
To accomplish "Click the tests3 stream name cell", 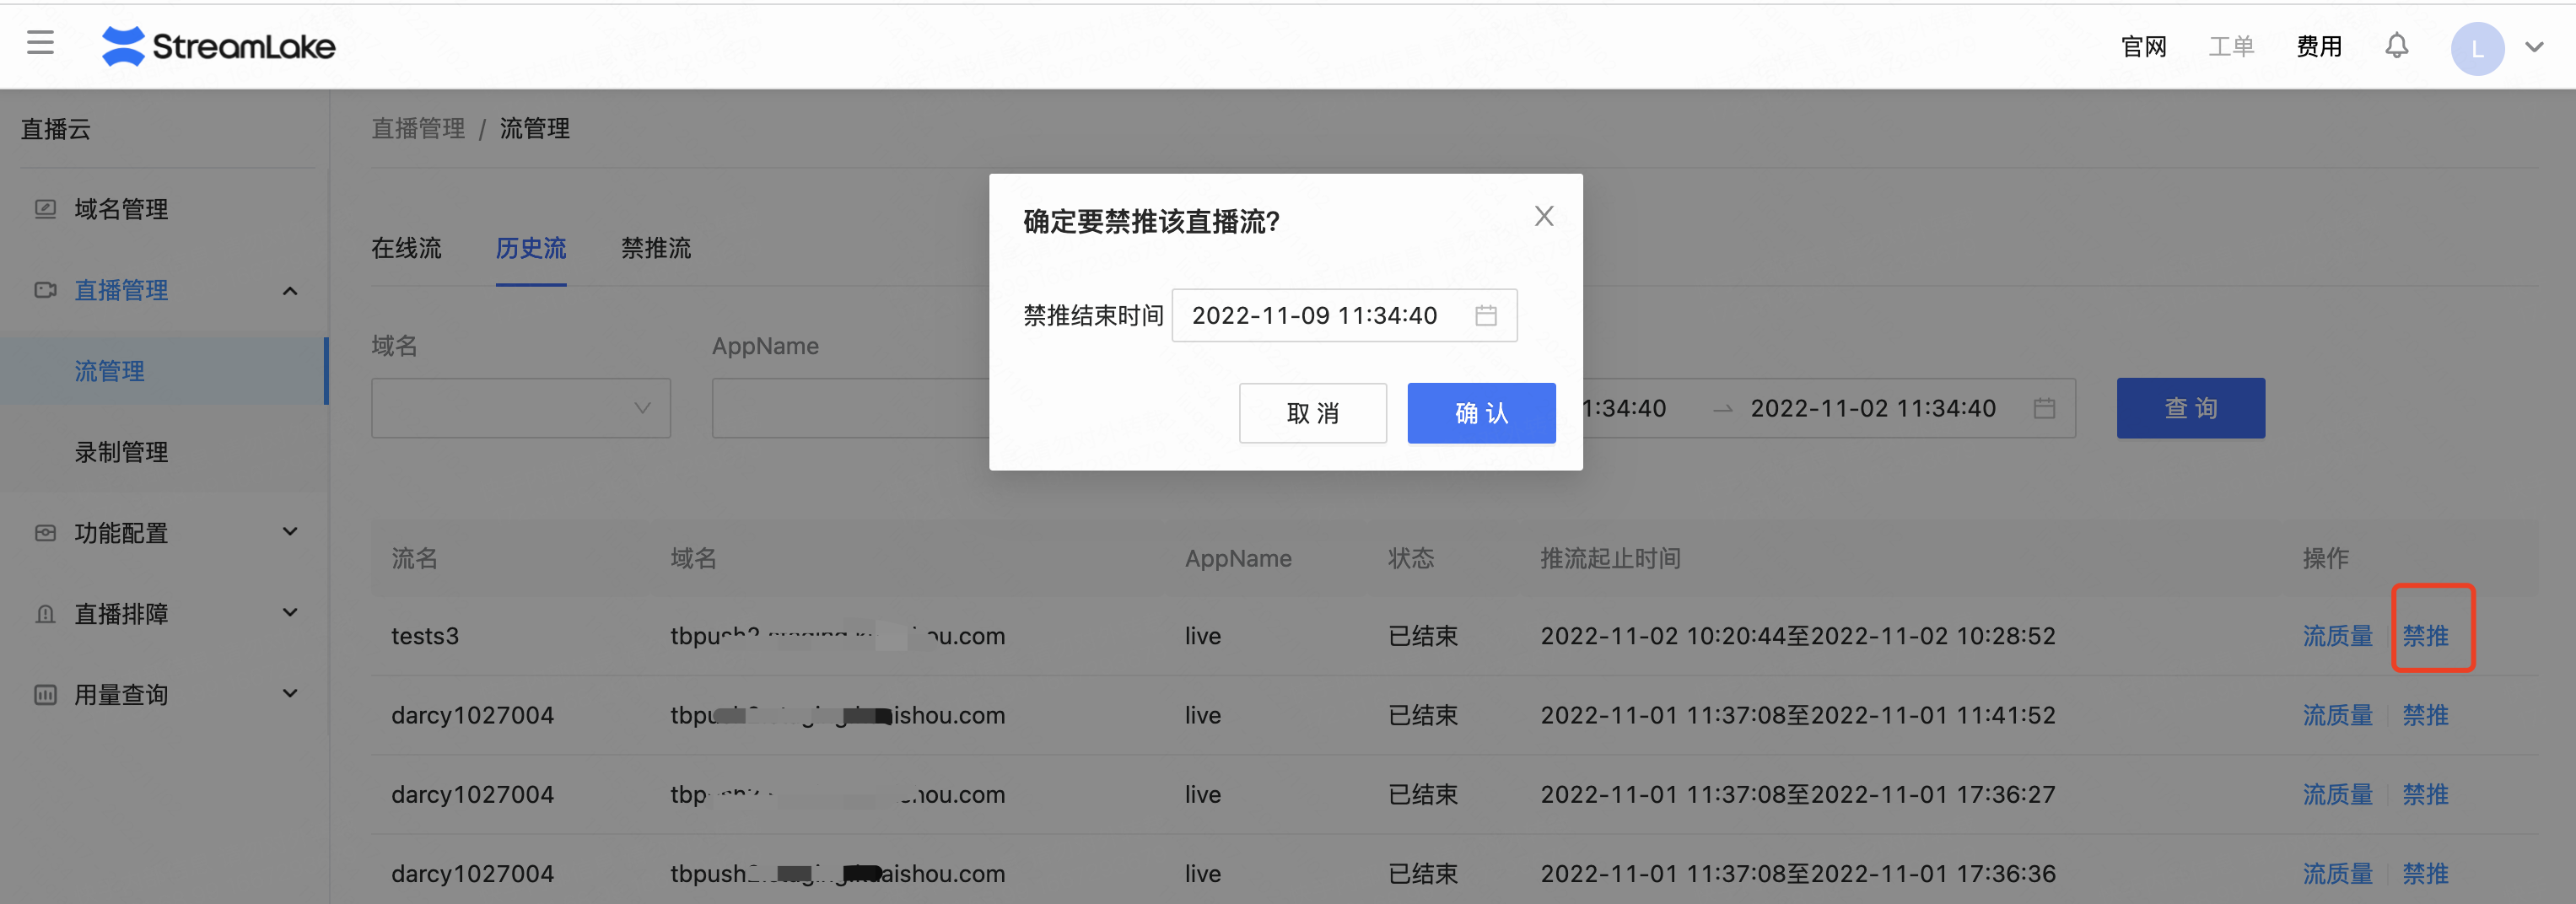I will pyautogui.click(x=425, y=636).
